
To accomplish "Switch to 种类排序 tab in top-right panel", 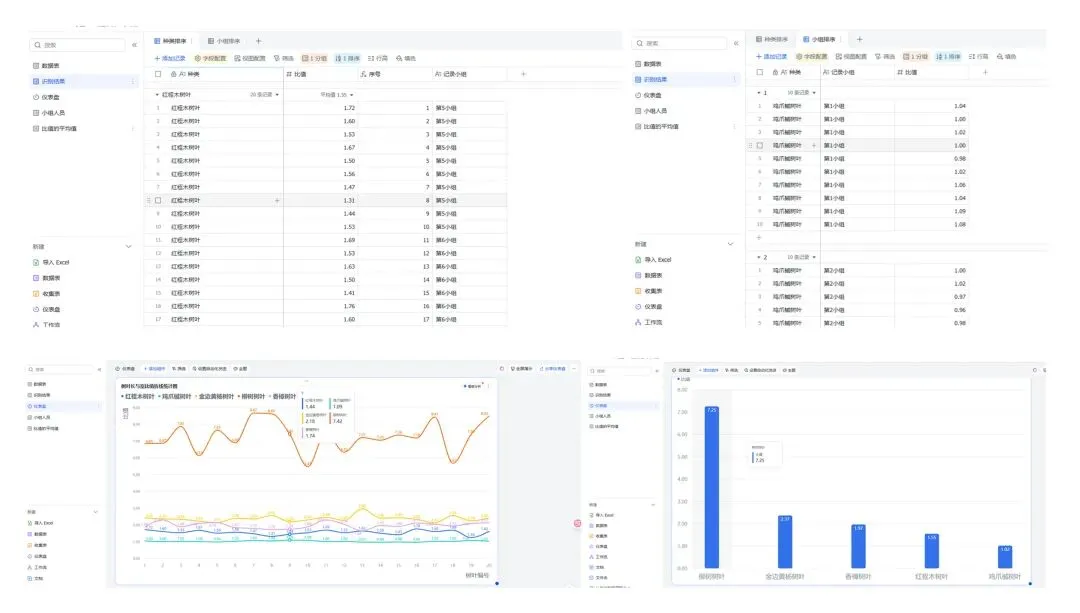I will tap(772, 39).
